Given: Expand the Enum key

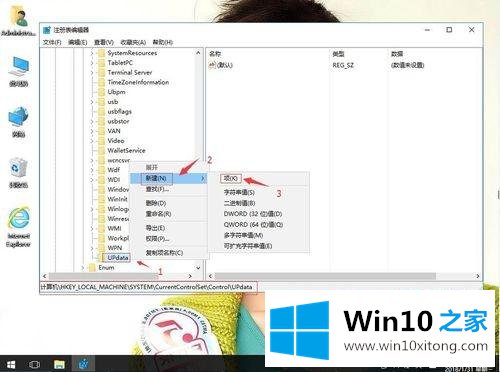Looking at the screenshot, I should tap(83, 267).
